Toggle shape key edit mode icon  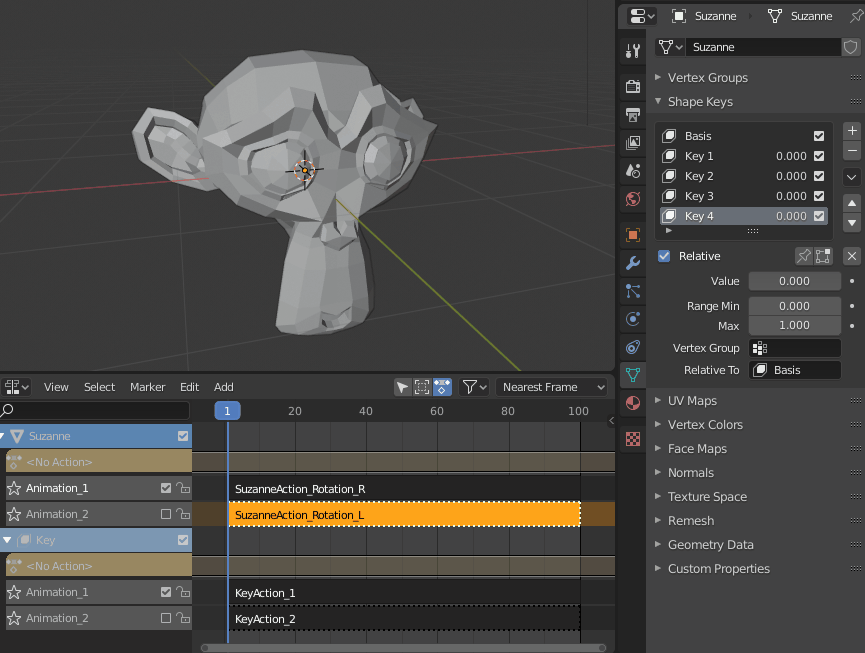(823, 256)
